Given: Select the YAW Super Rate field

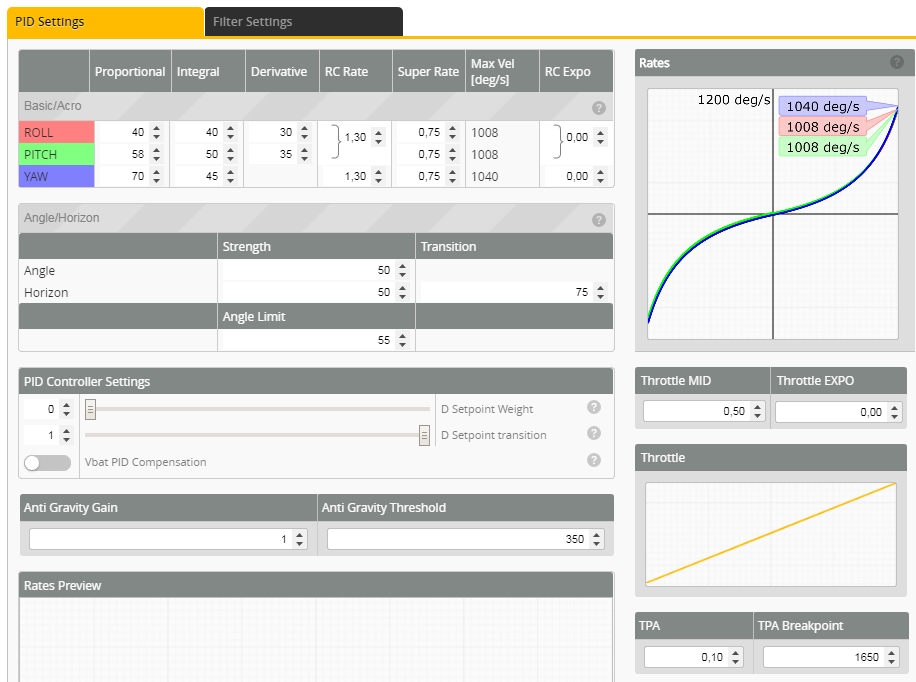Looking at the screenshot, I should click(x=428, y=176).
